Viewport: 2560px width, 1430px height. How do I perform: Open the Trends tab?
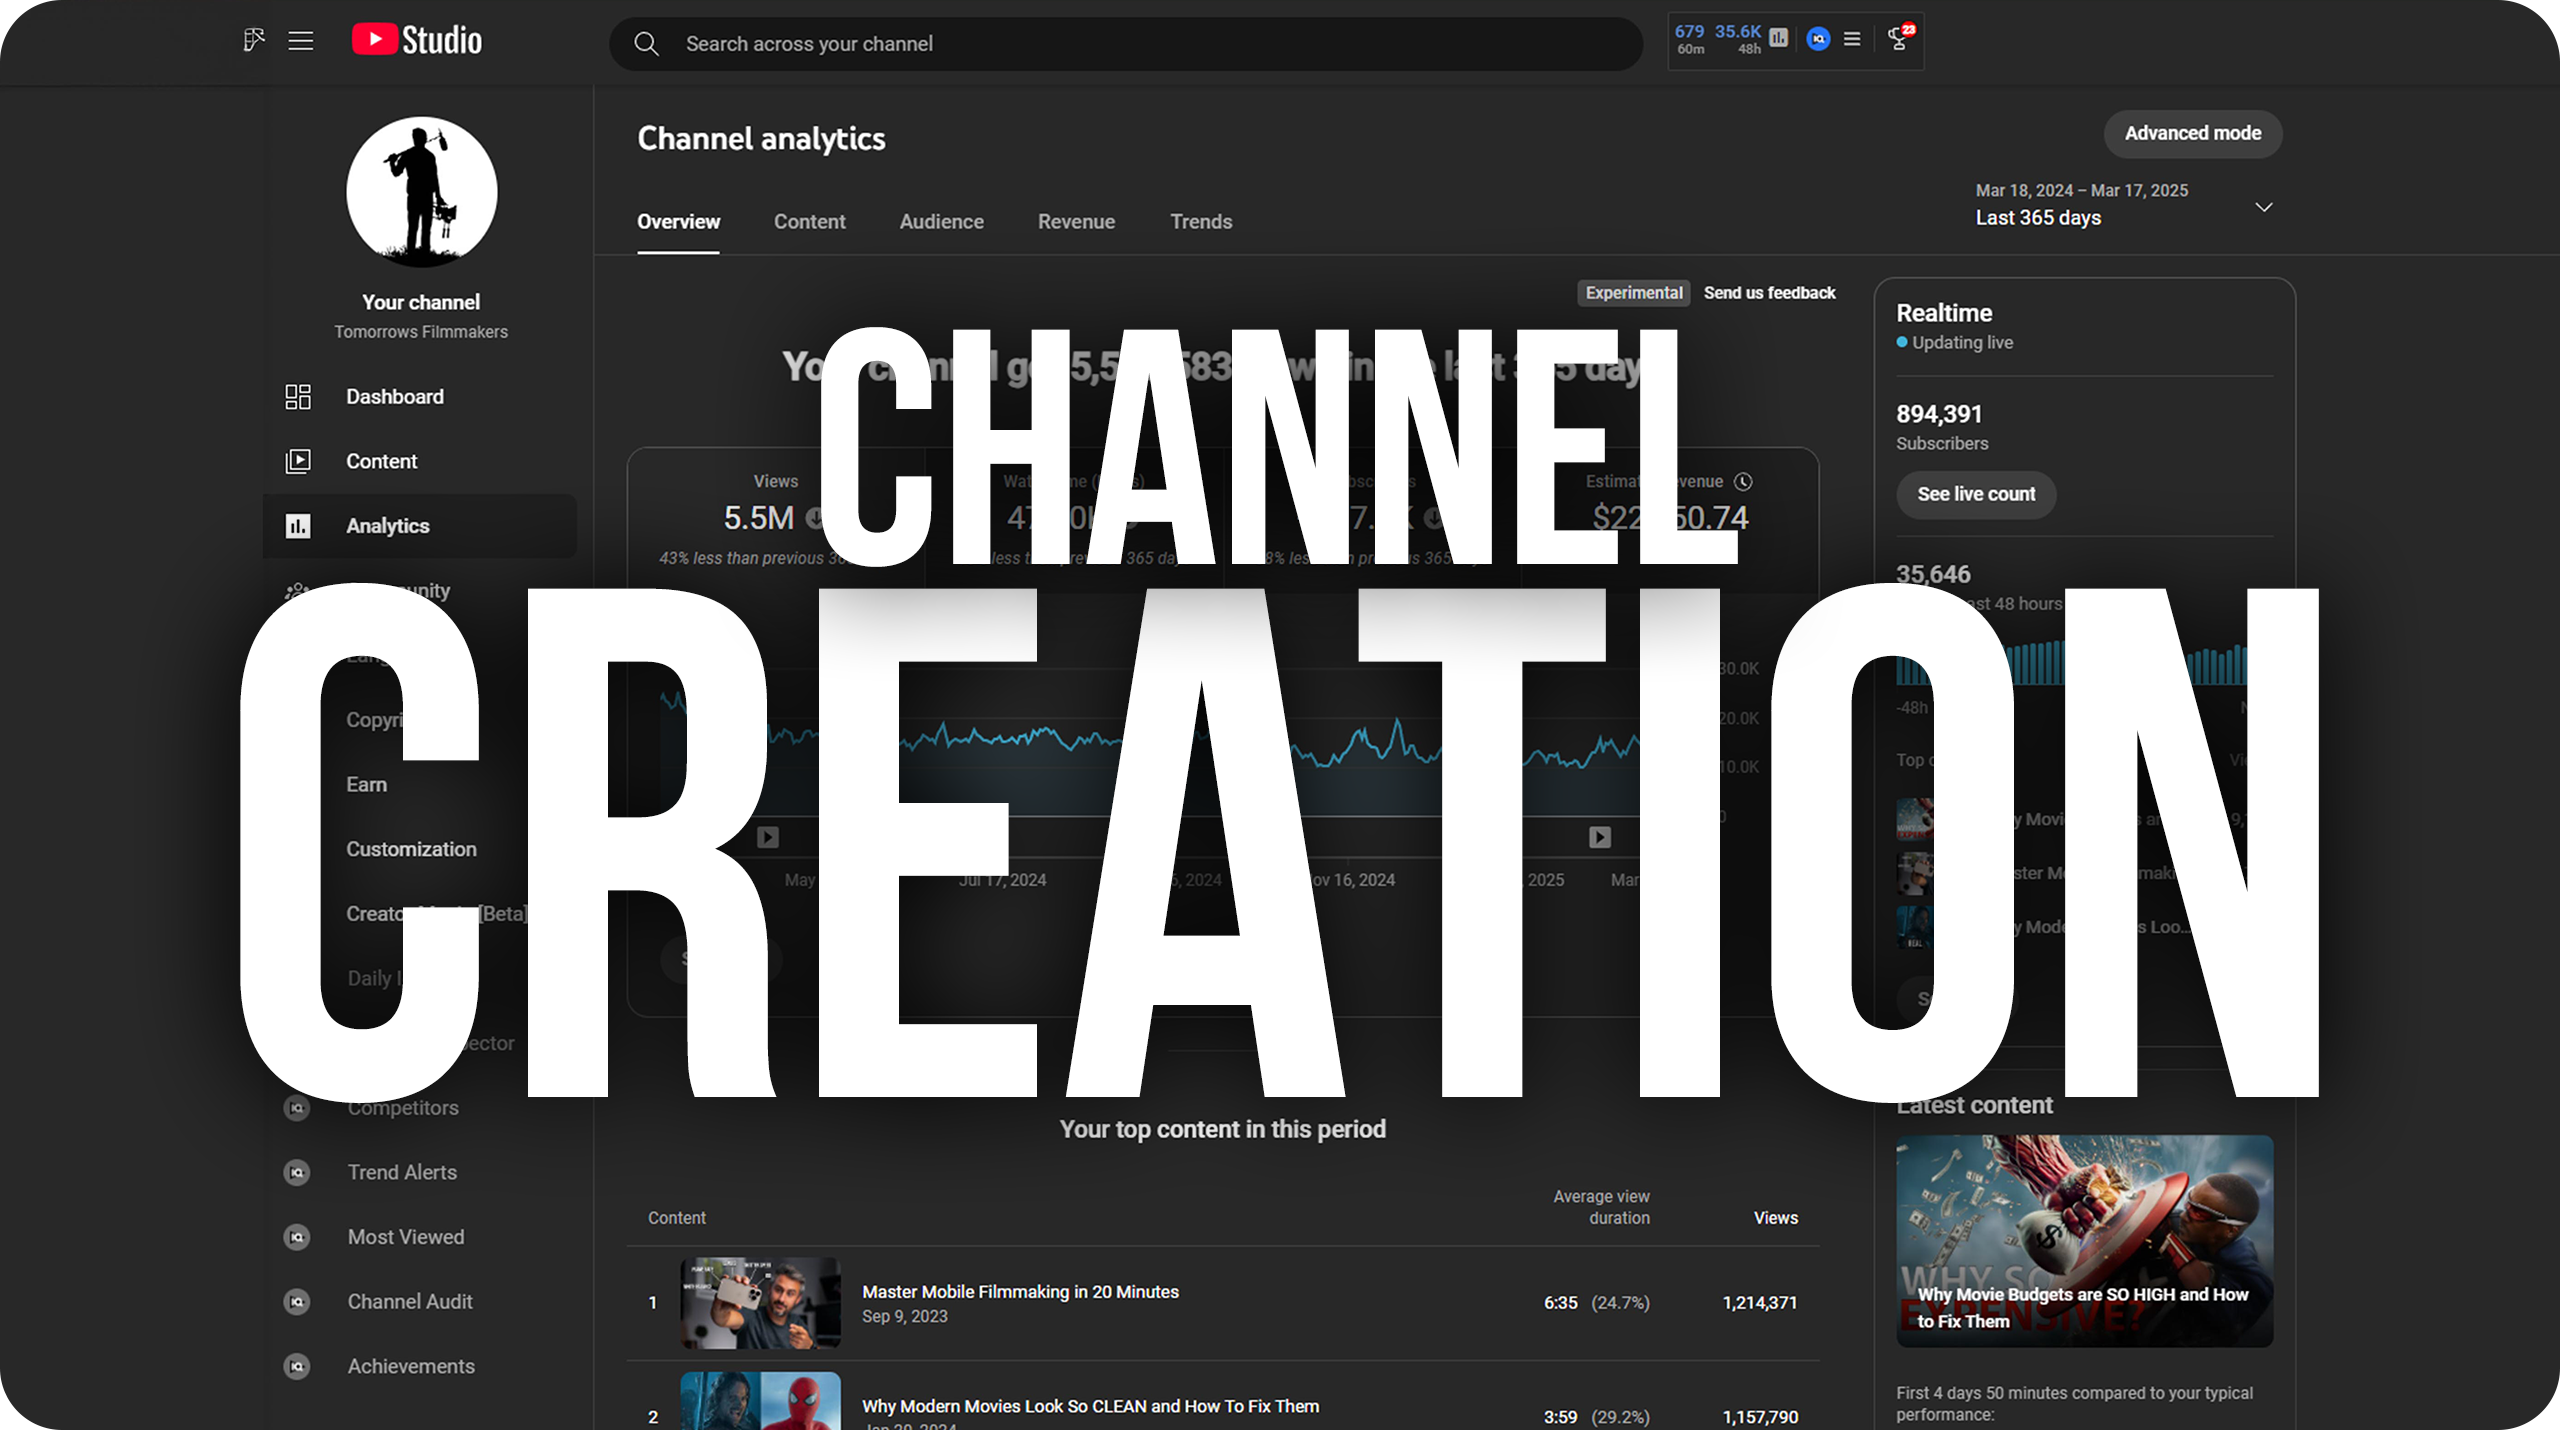coord(1201,222)
